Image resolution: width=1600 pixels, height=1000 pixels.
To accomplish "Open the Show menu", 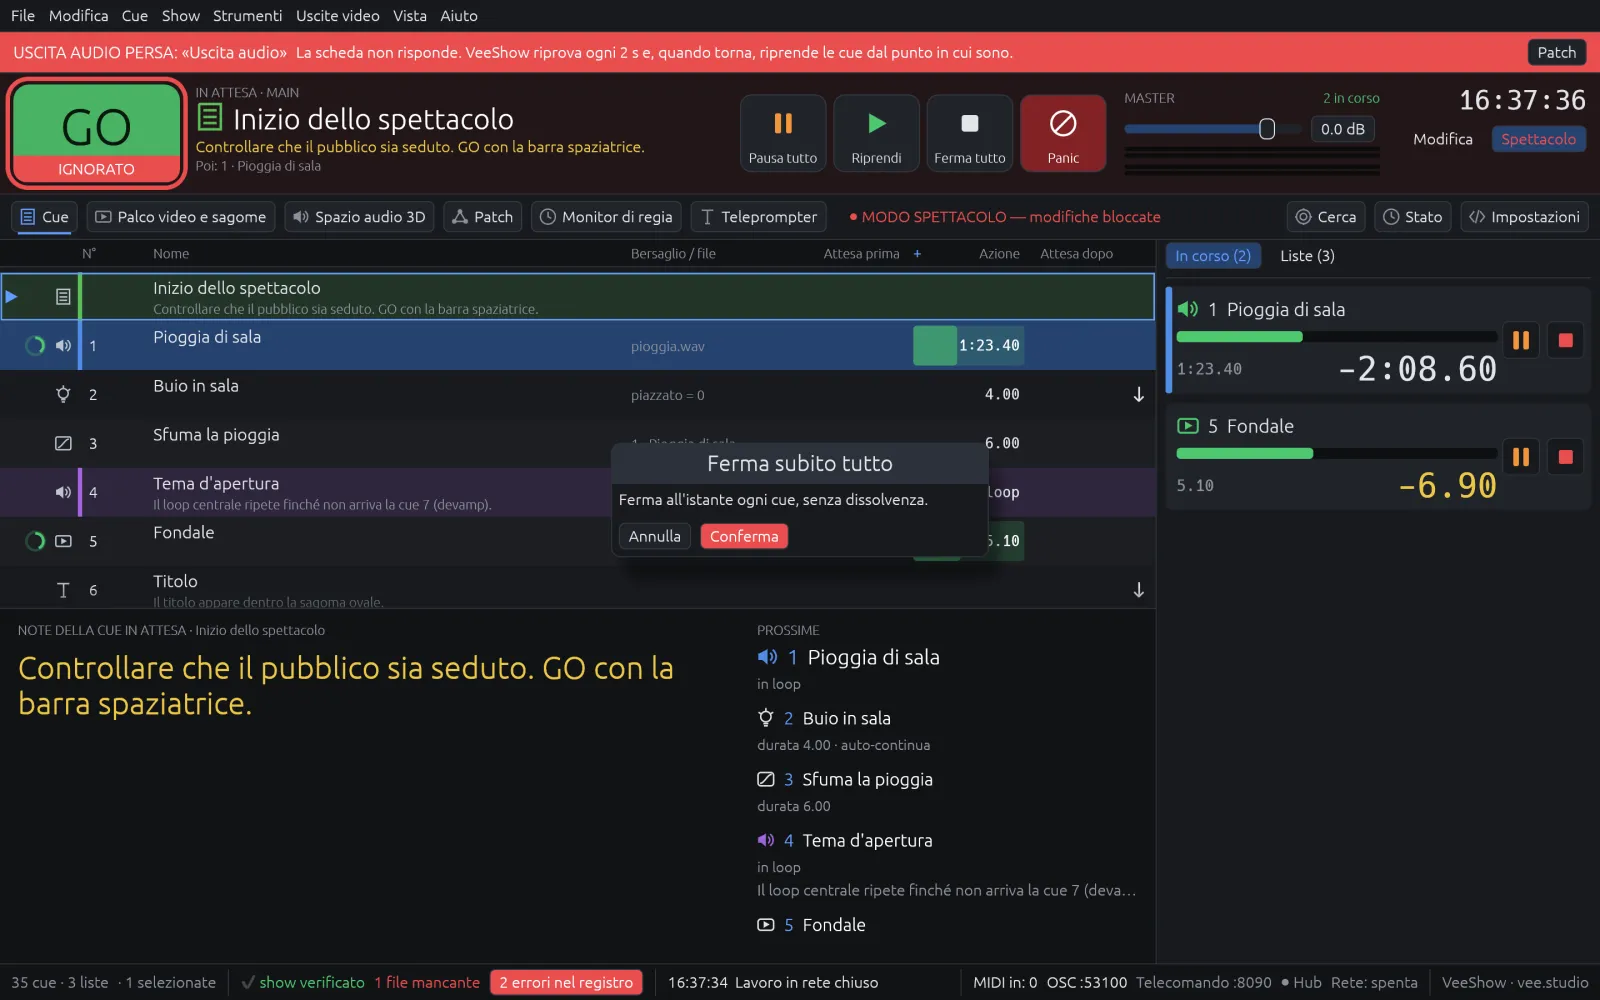I will (181, 16).
